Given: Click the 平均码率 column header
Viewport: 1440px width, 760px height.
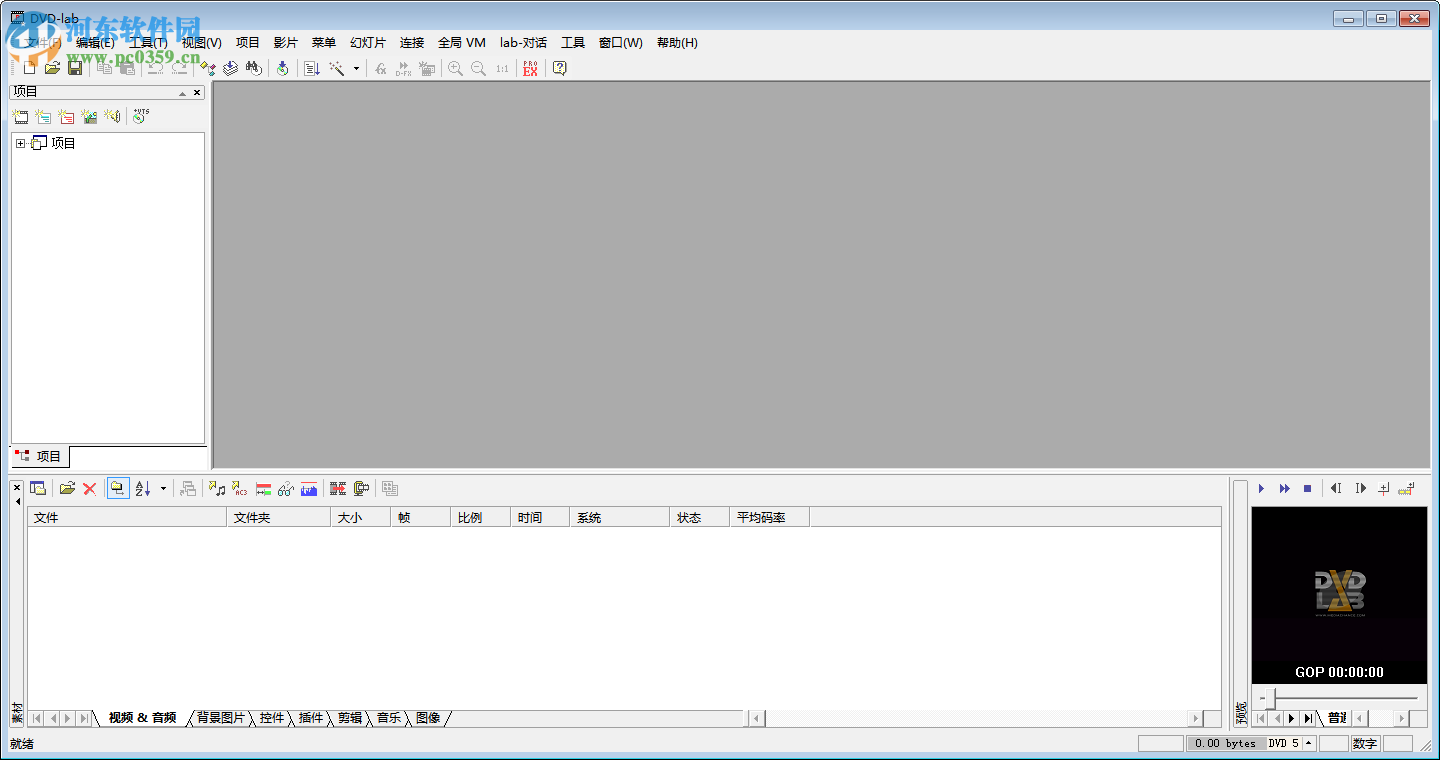Looking at the screenshot, I should point(770,517).
